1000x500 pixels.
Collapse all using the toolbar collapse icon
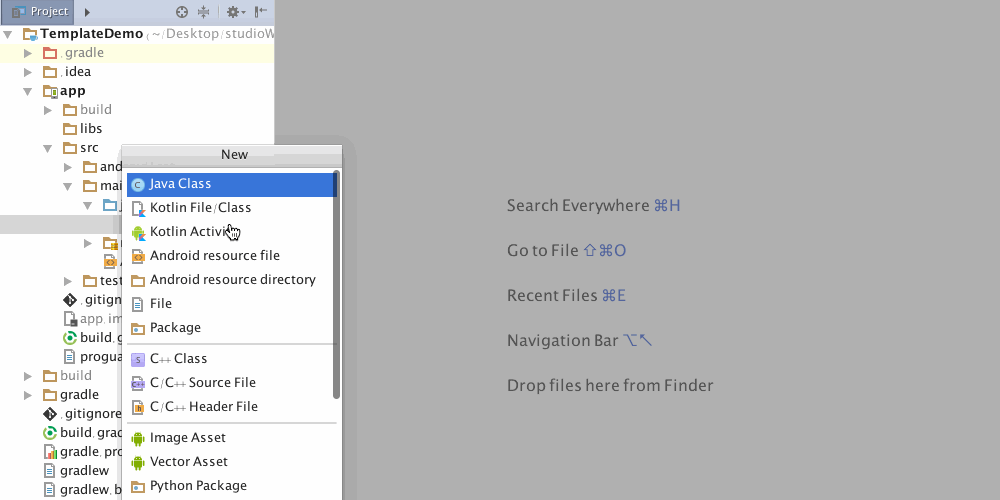tap(203, 11)
